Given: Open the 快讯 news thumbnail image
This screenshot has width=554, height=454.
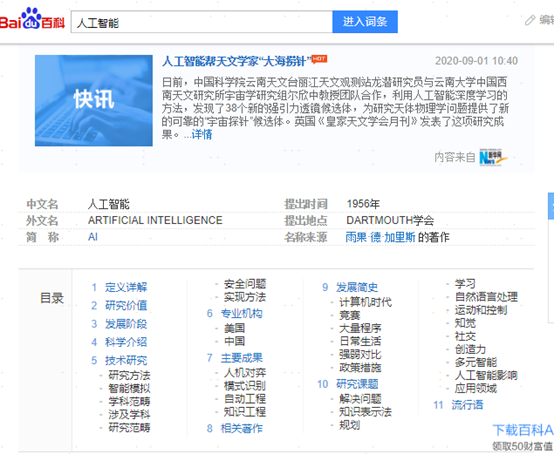Looking at the screenshot, I should coord(94,100).
